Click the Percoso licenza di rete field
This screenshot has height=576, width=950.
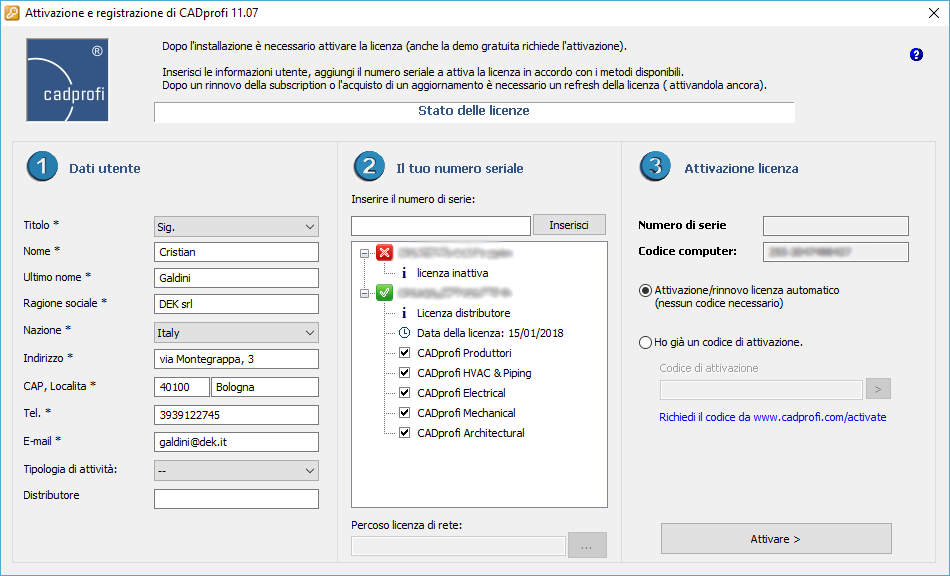[x=458, y=546]
